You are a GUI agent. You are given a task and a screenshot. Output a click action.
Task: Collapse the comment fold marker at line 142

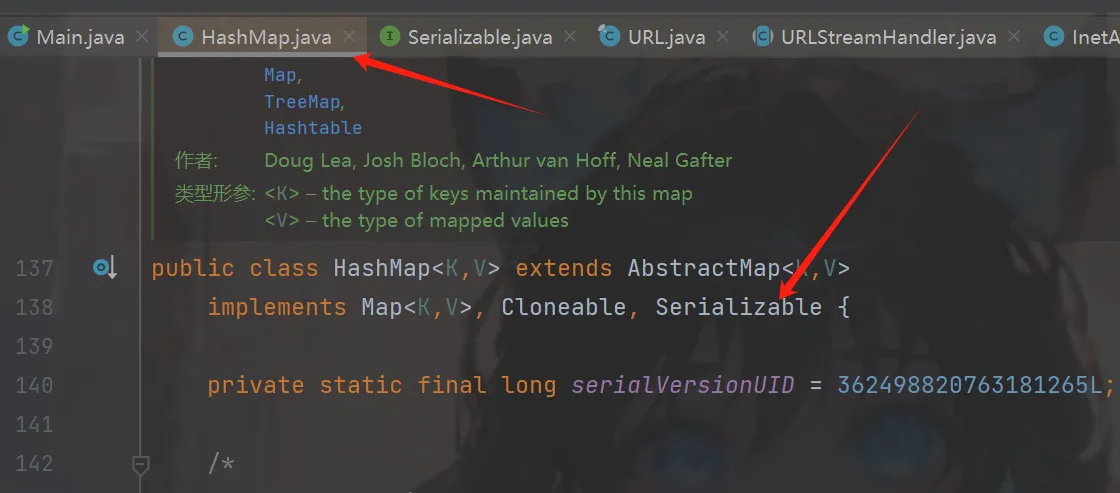click(141, 464)
